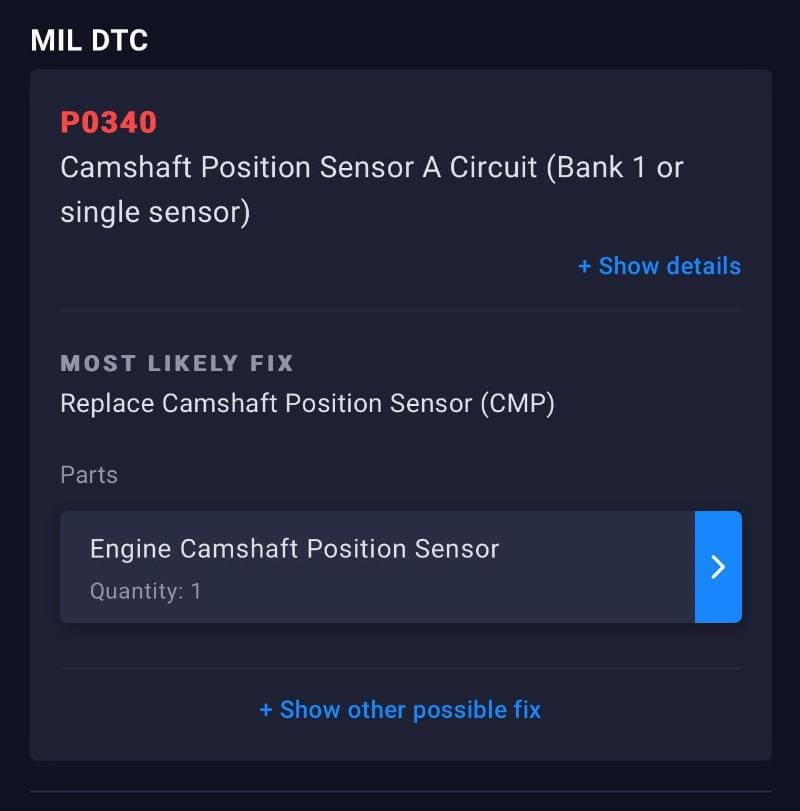Viewport: 800px width, 811px height.
Task: Select Replace Camshaft Position Sensor (CMP) text
Action: pyautogui.click(x=307, y=404)
